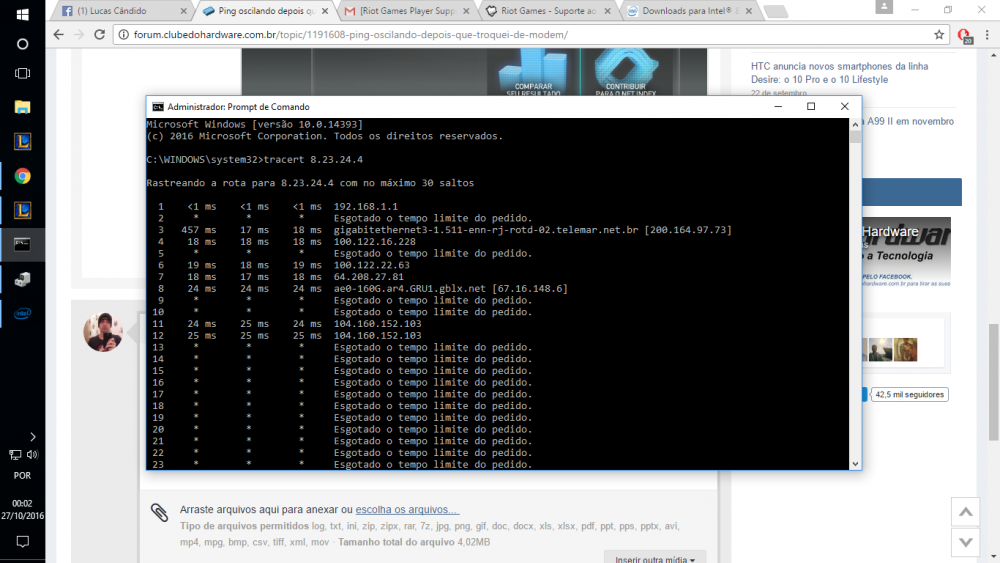Open the Chrome three-dot menu
This screenshot has width=1000, height=563.
986,34
